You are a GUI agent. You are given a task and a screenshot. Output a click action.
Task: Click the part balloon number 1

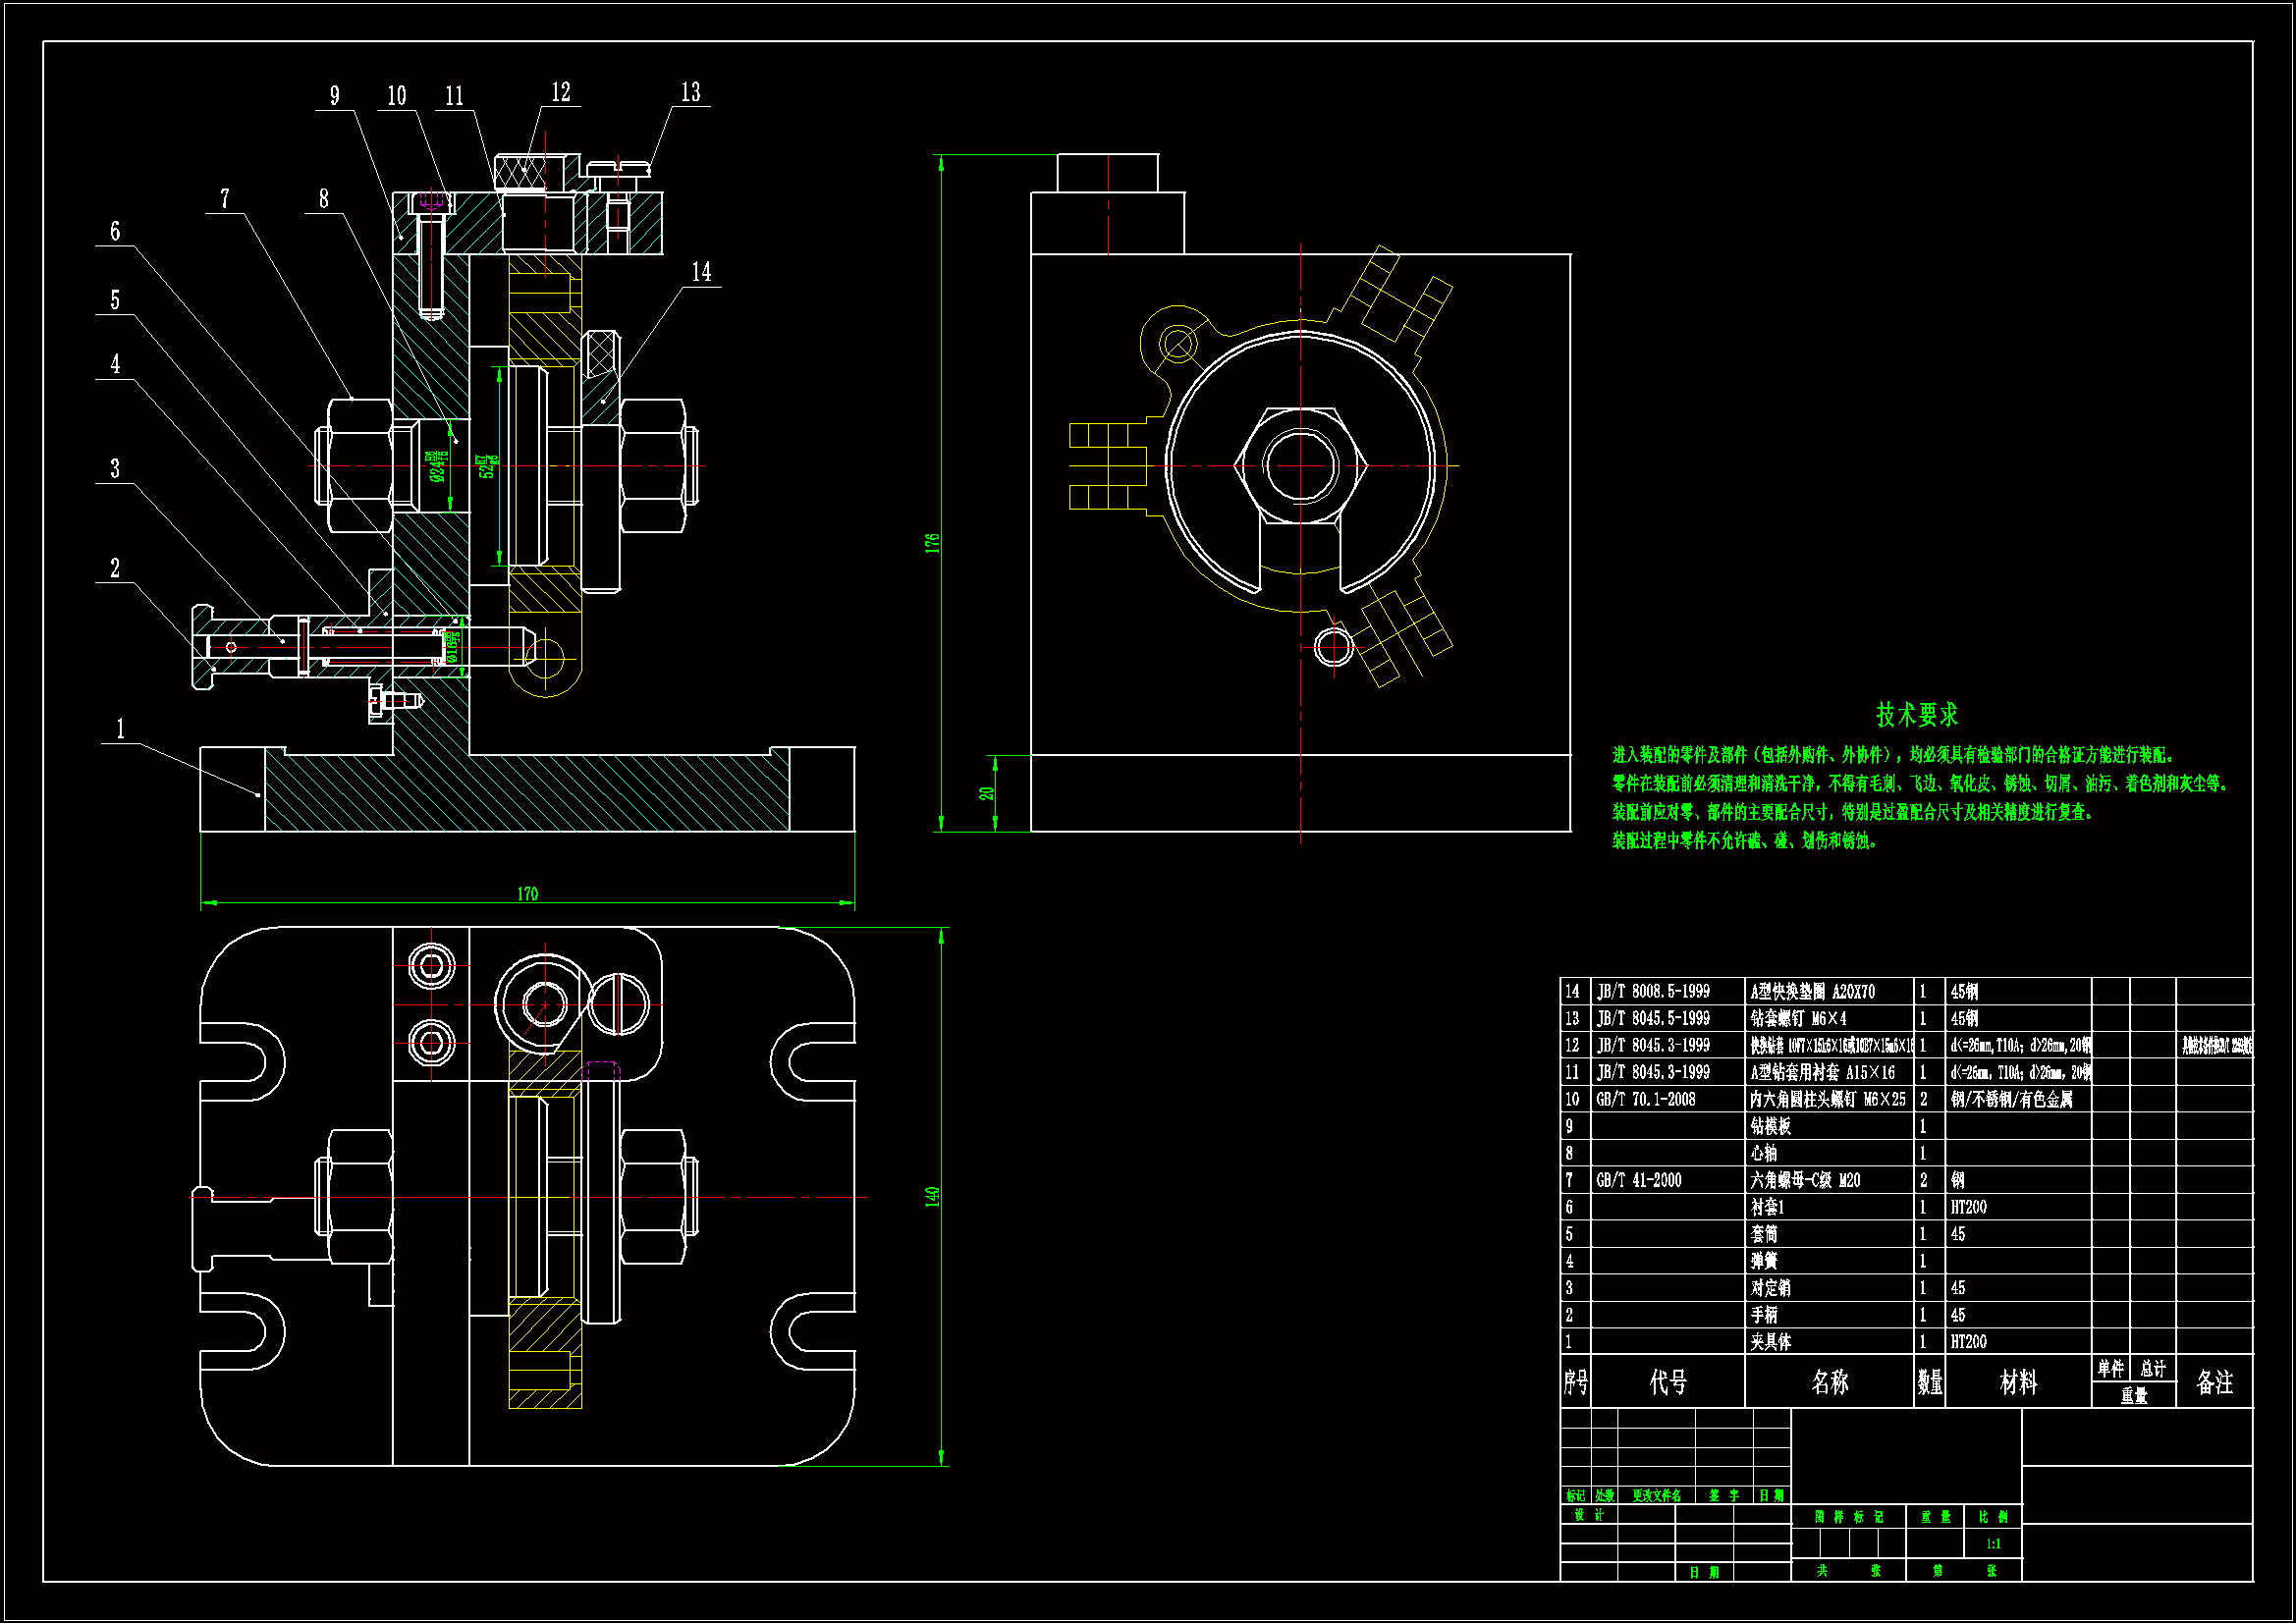pos(120,729)
